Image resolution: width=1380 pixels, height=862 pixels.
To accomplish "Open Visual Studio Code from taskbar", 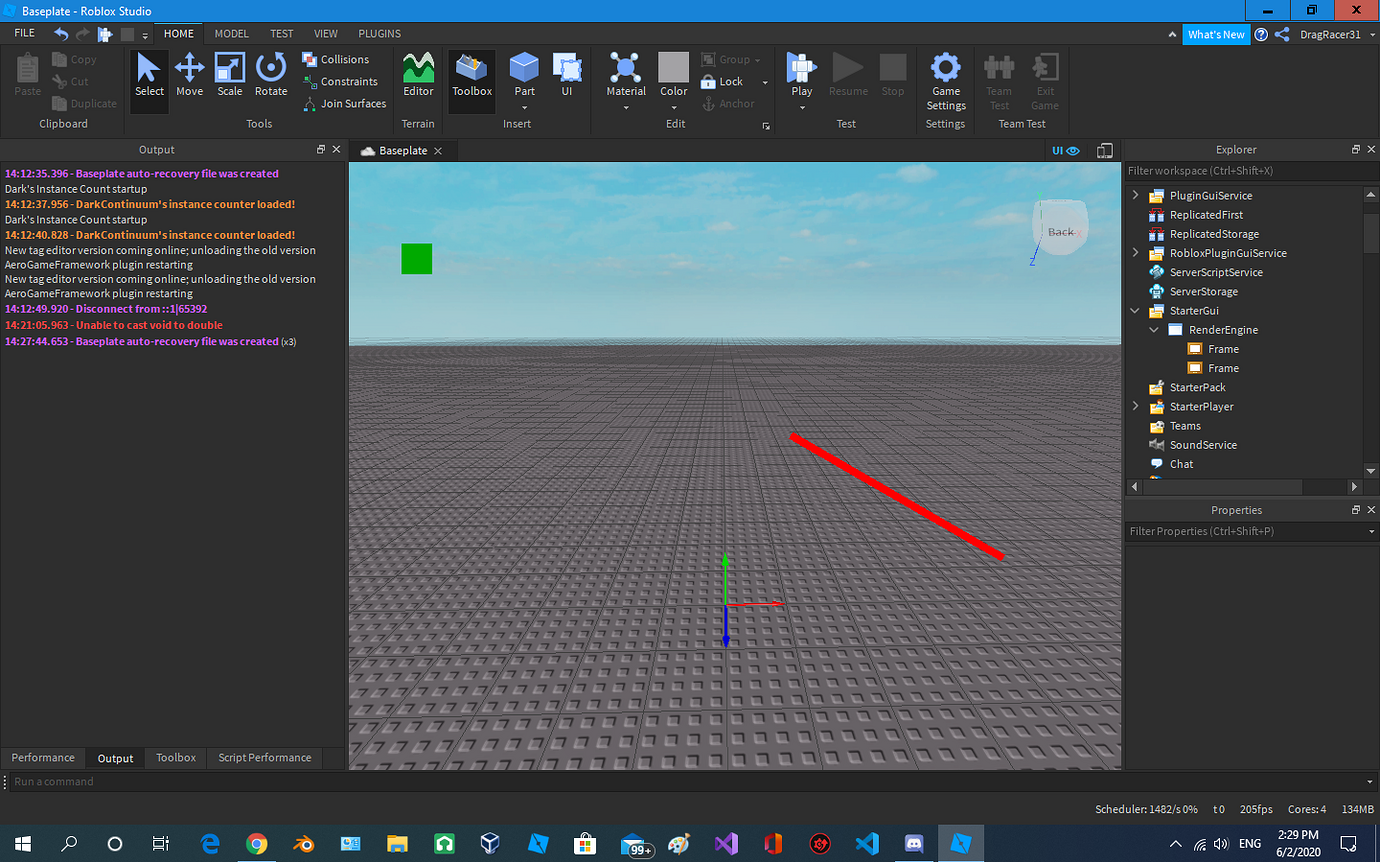I will pos(867,844).
